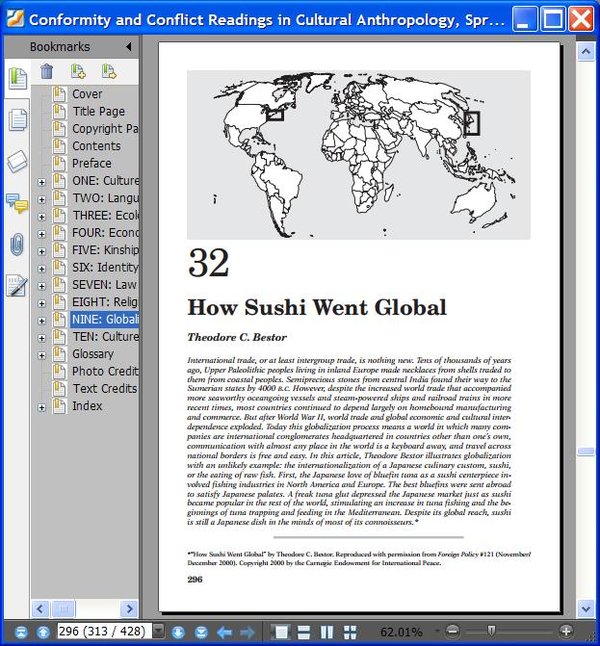
Task: Click the page number input field
Action: [x=105, y=631]
